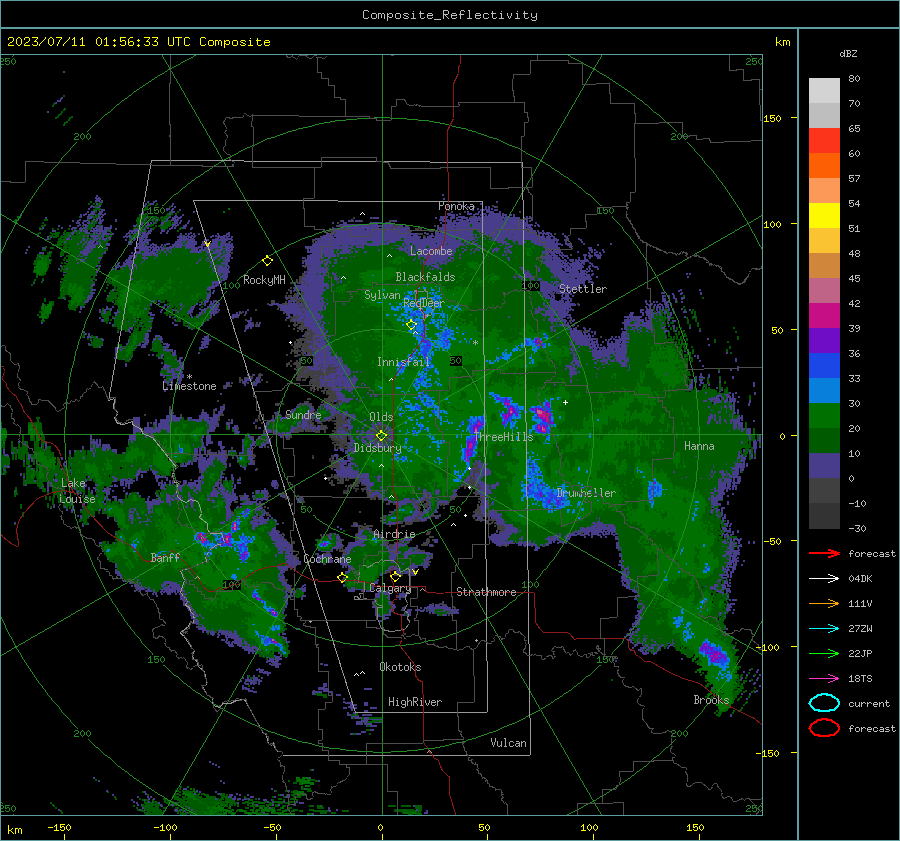Click the magenta 42 dBZ color swatch
This screenshot has height=841, width=900.
pyautogui.click(x=824, y=316)
